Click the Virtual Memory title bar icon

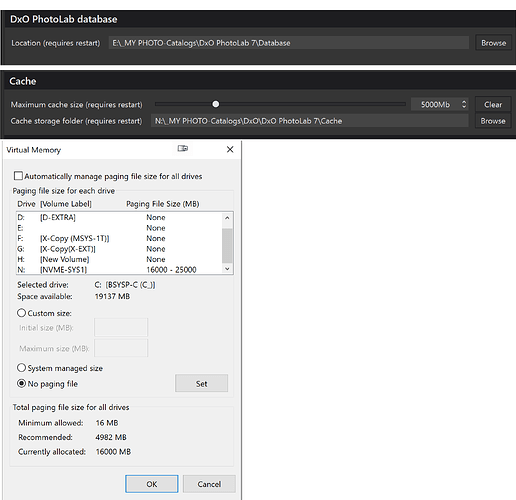[183, 148]
